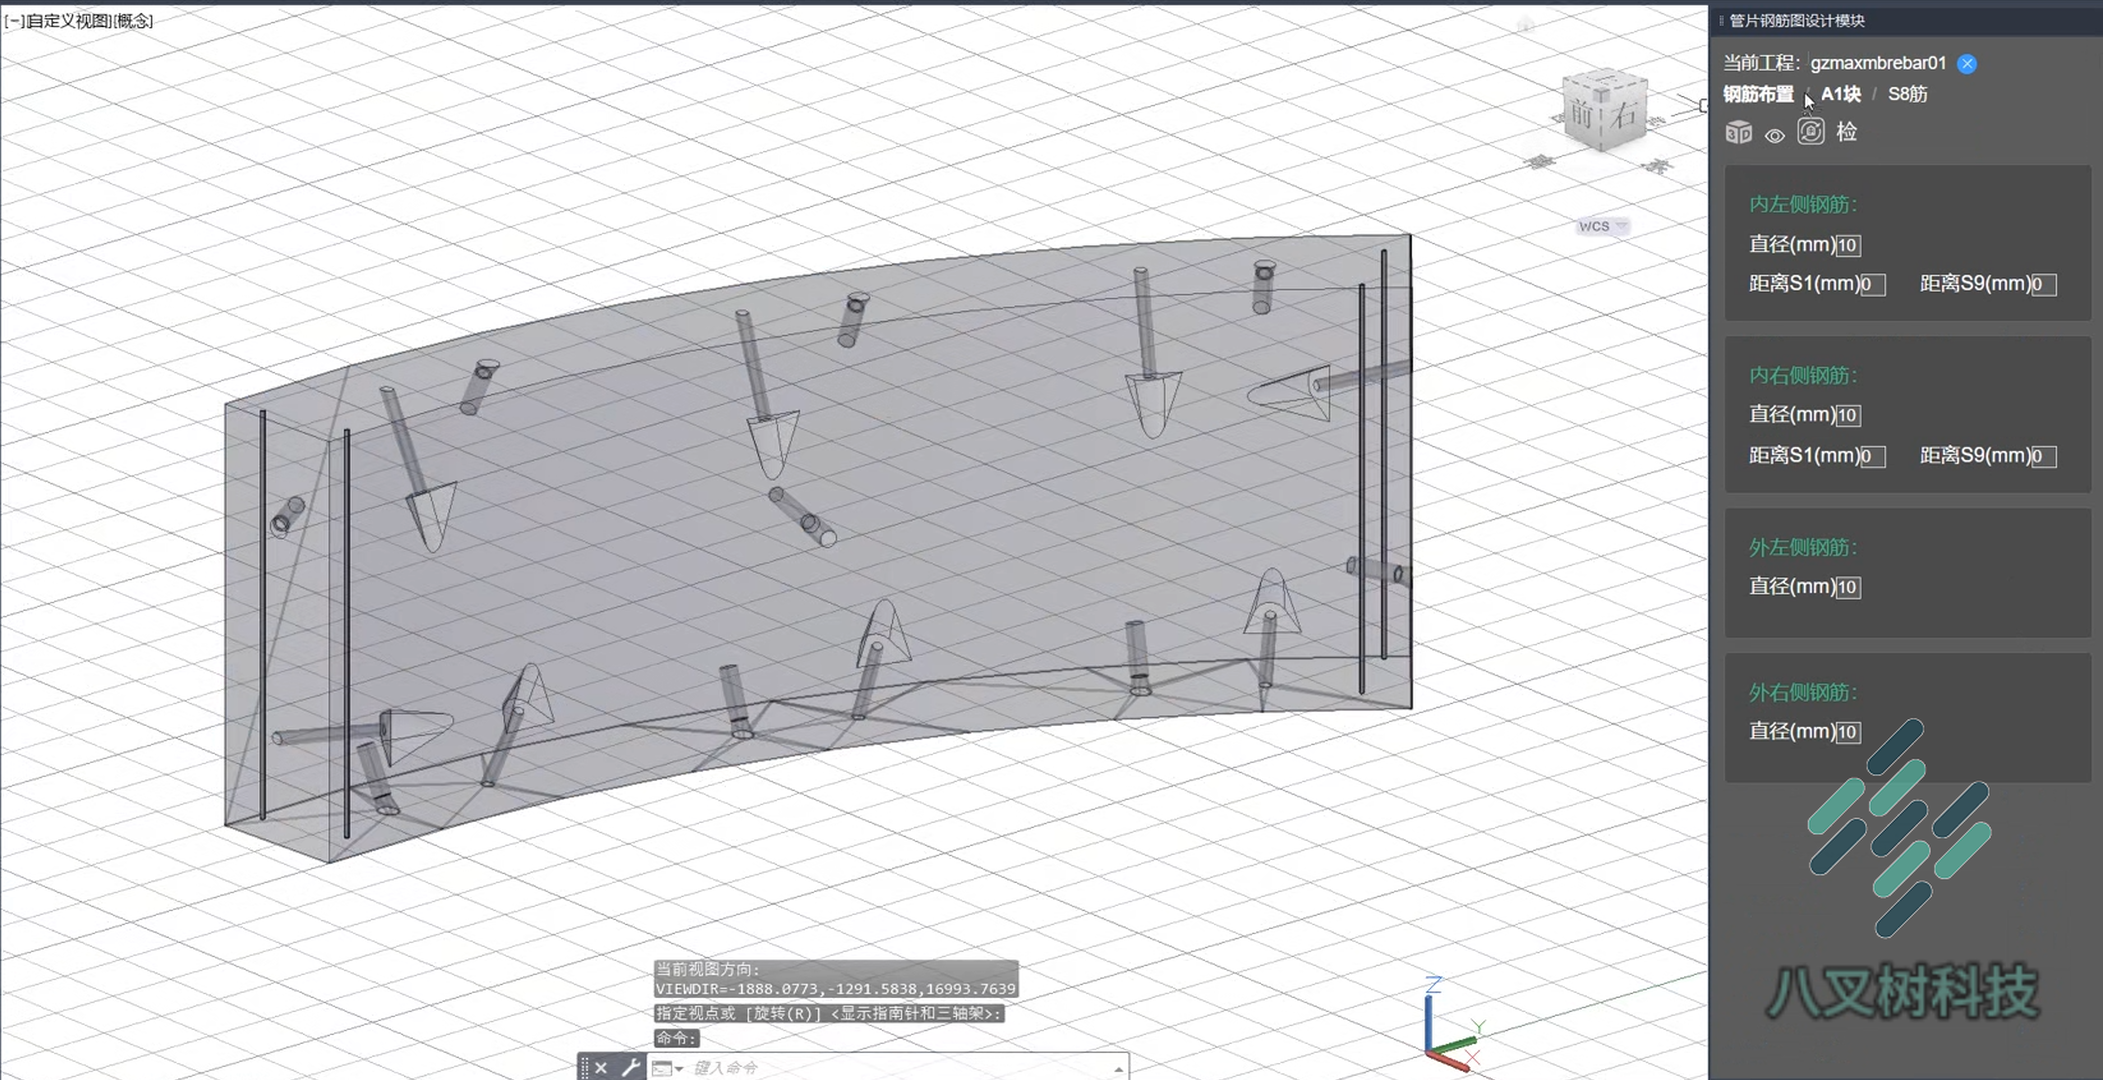Viewport: 2103px width, 1080px height.
Task: Click 内左侧钢筋 距离S9(mm) input field
Action: tap(2044, 285)
